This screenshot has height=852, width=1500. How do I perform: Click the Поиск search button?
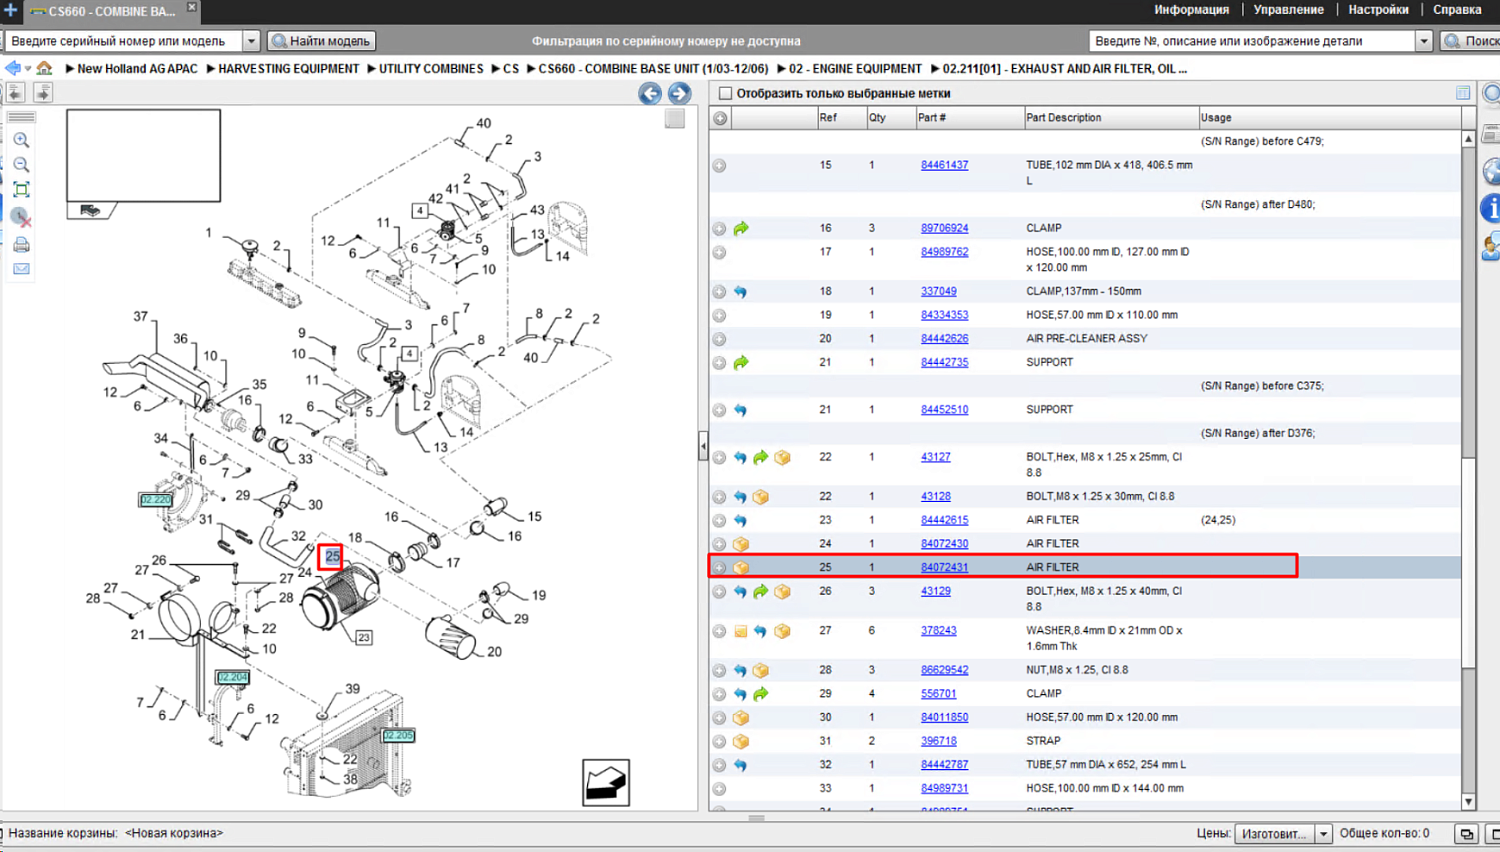point(1470,41)
